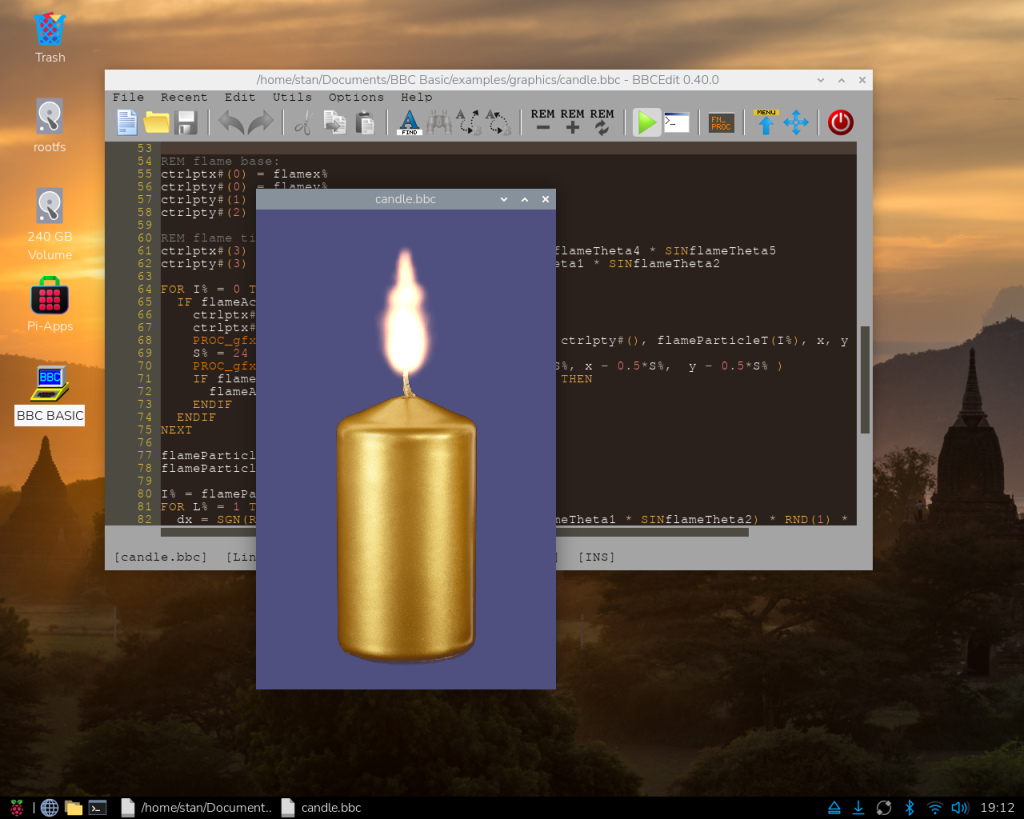
Task: Open the Help menu
Action: coord(416,97)
